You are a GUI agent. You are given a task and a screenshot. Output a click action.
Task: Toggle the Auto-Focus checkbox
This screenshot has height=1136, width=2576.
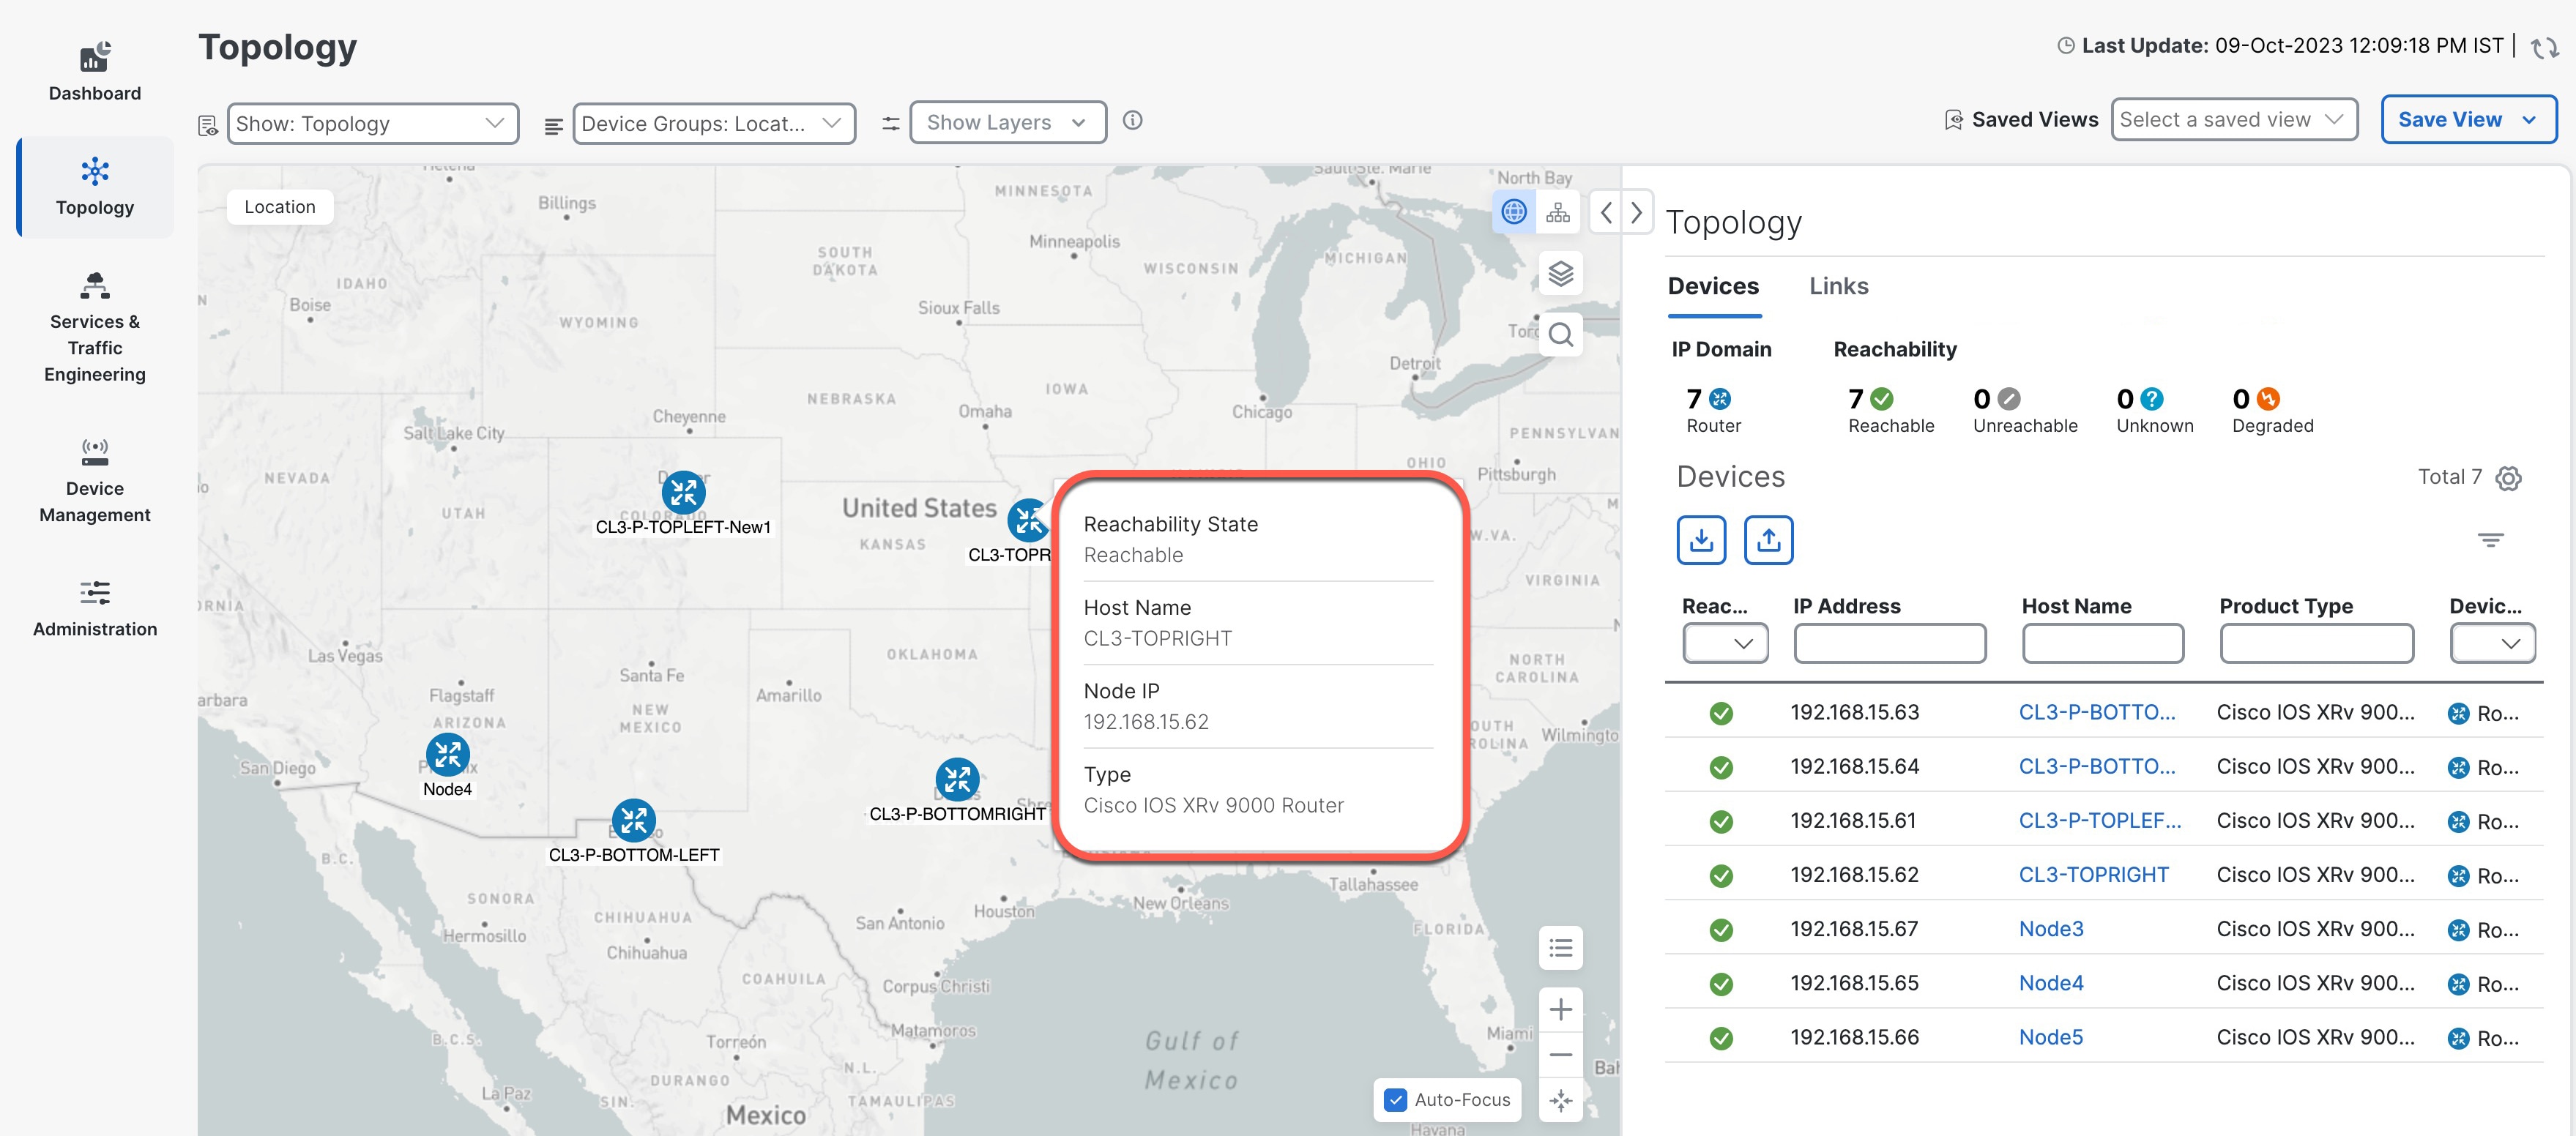tap(1395, 1100)
